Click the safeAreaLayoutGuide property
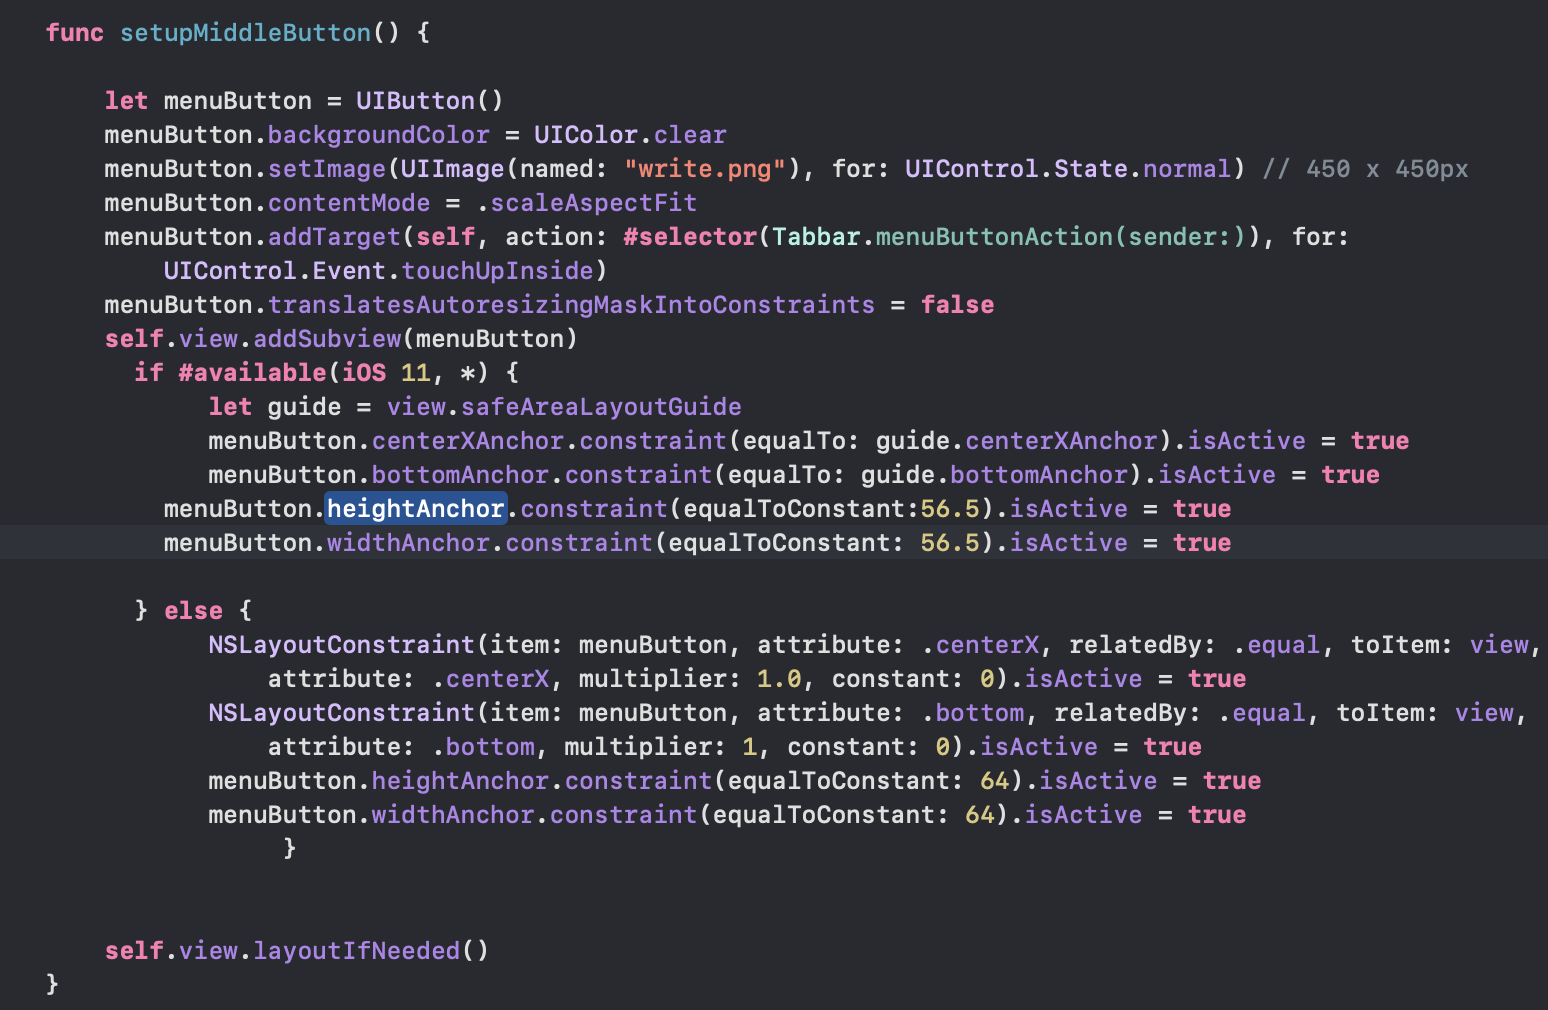This screenshot has width=1548, height=1010. 601,407
